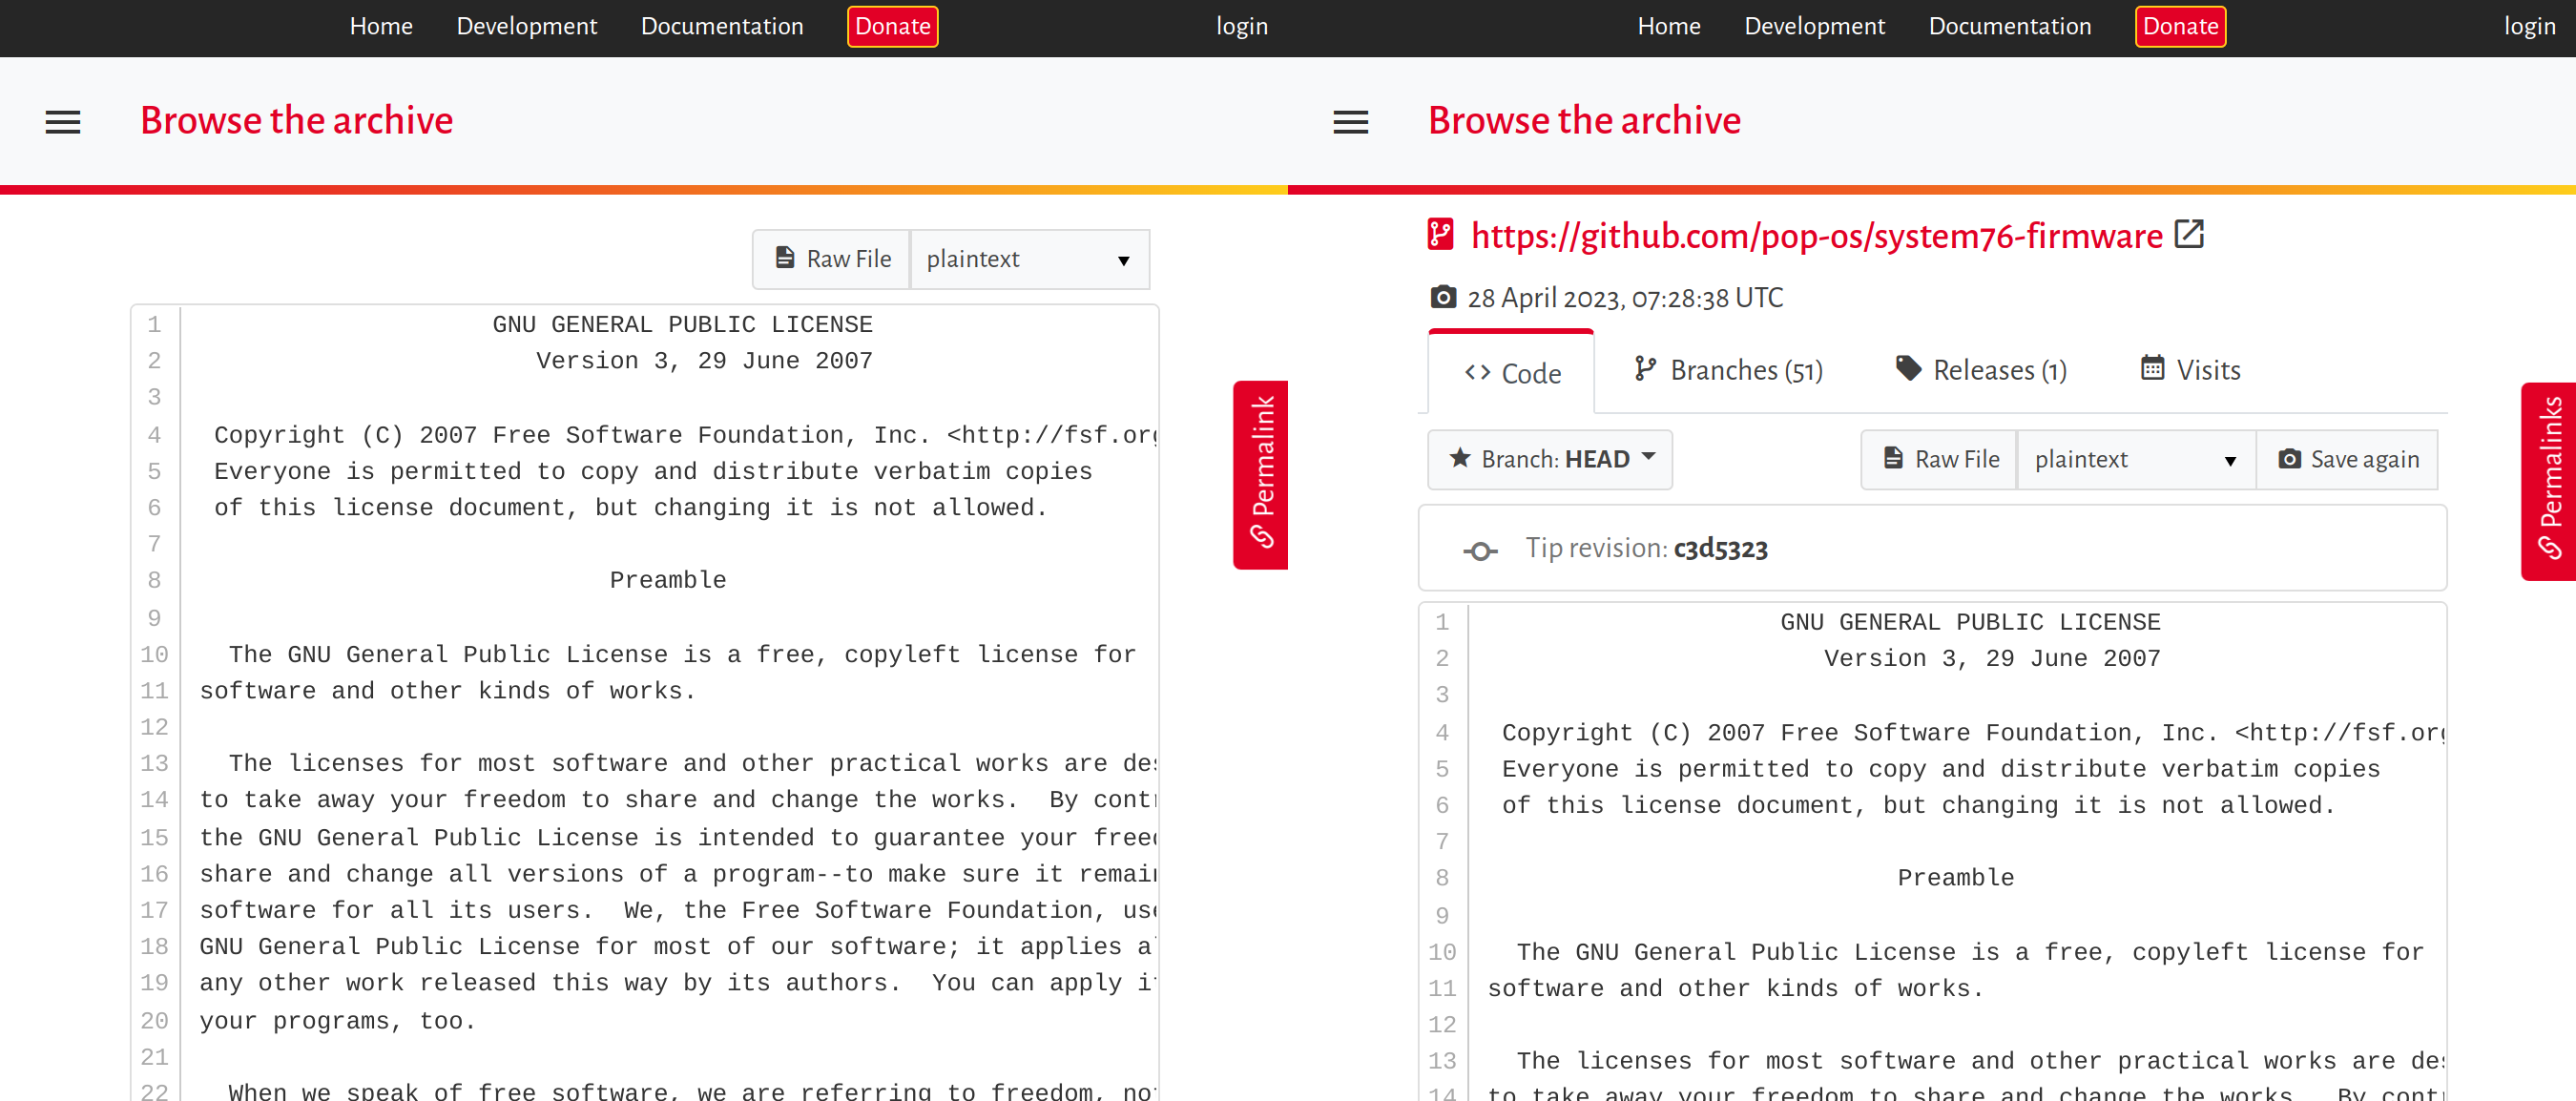Click 'Version 3, 29 June 2007' in right code view
Viewport: 2576px width, 1101px height.
pos(1992,658)
